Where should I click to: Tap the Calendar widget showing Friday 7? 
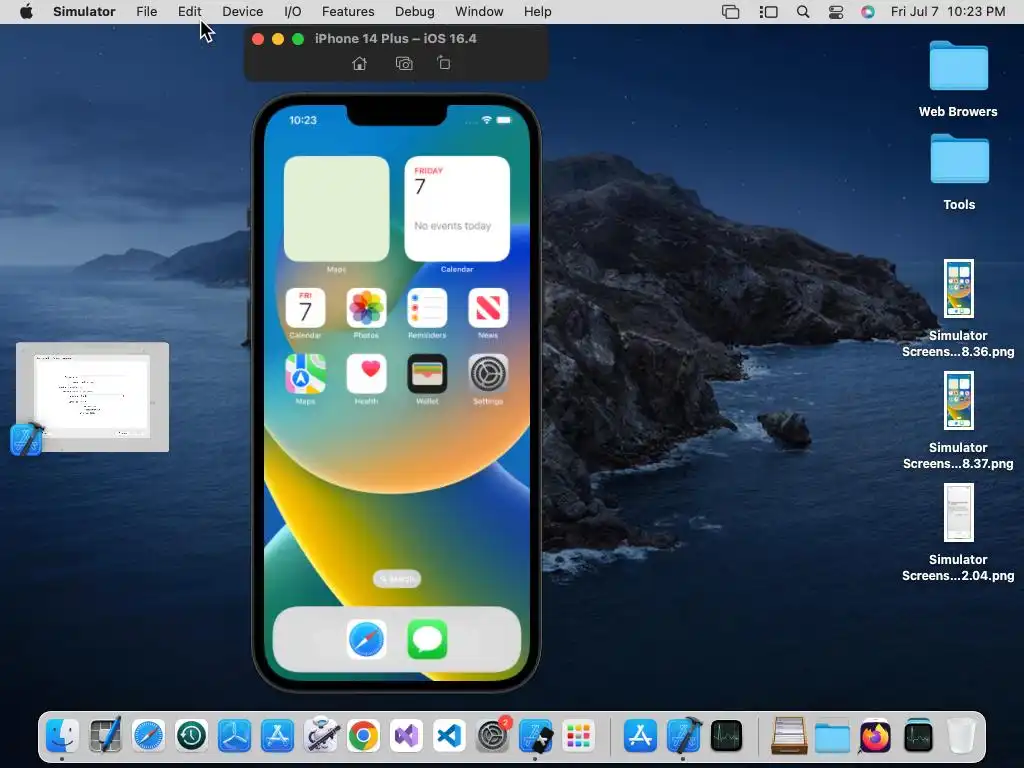pos(457,209)
